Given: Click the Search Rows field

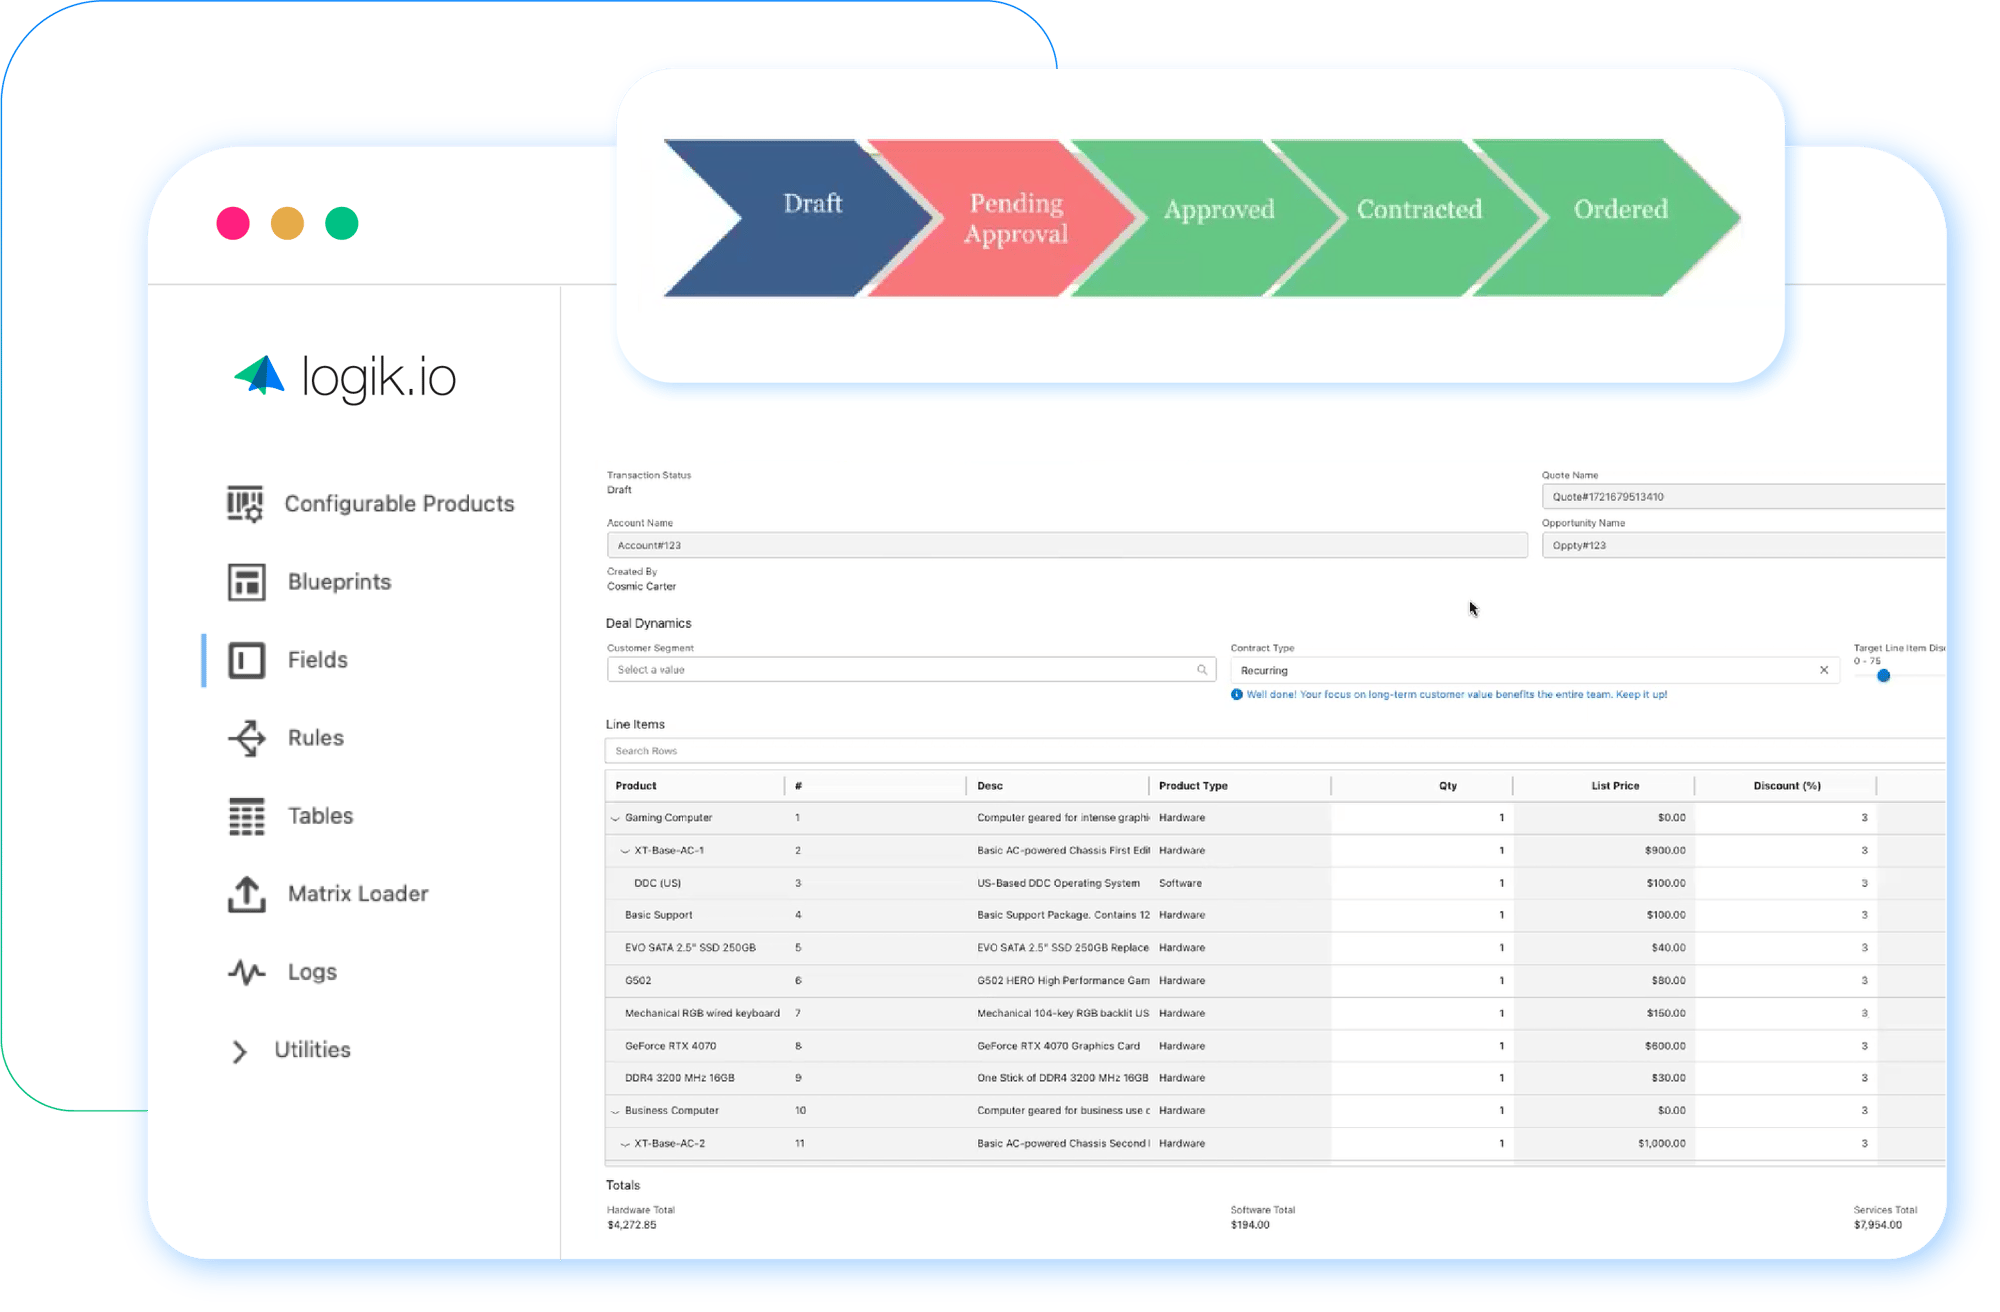Looking at the screenshot, I should pos(1275,751).
